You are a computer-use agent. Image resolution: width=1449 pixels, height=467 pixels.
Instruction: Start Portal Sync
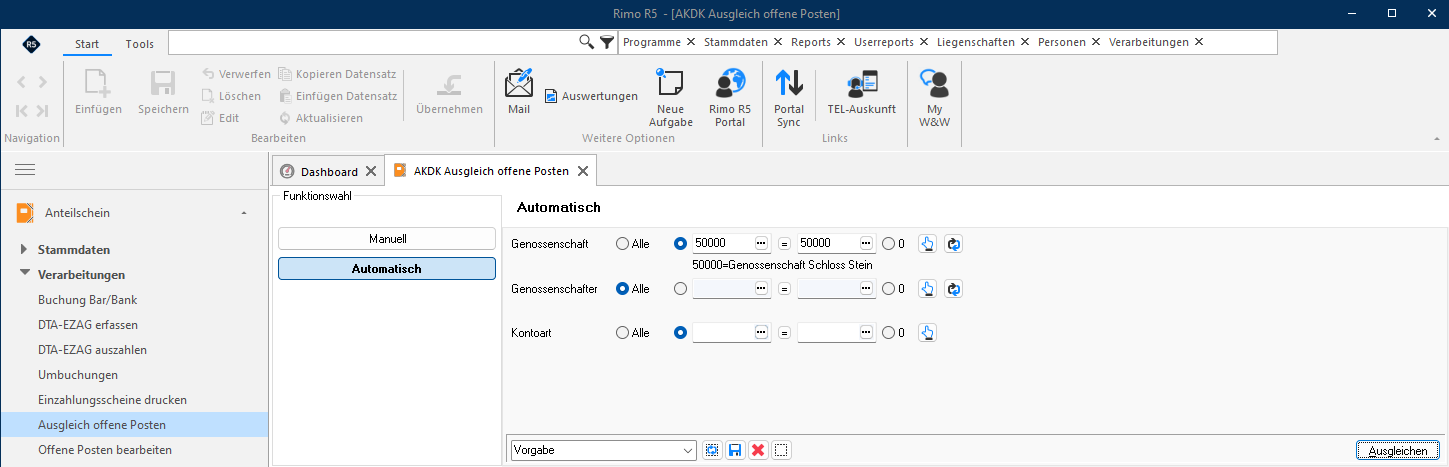(789, 98)
